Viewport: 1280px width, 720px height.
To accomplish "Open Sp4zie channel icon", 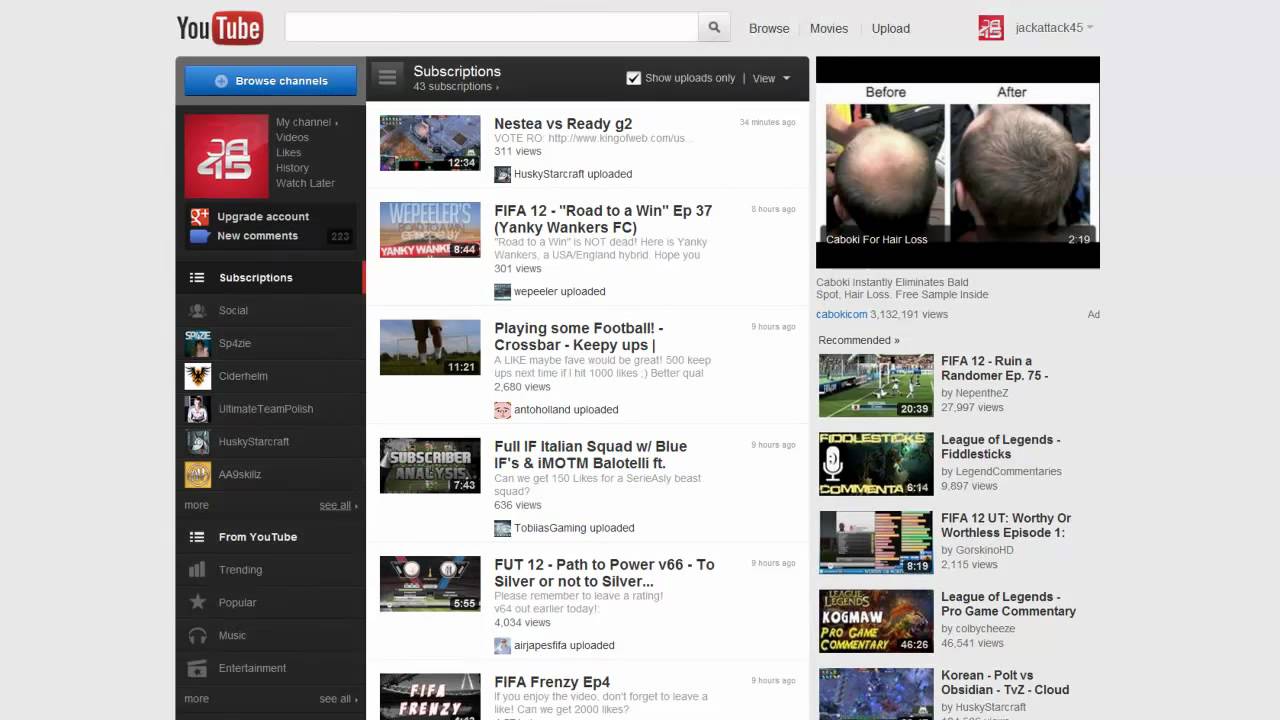I will click(198, 343).
